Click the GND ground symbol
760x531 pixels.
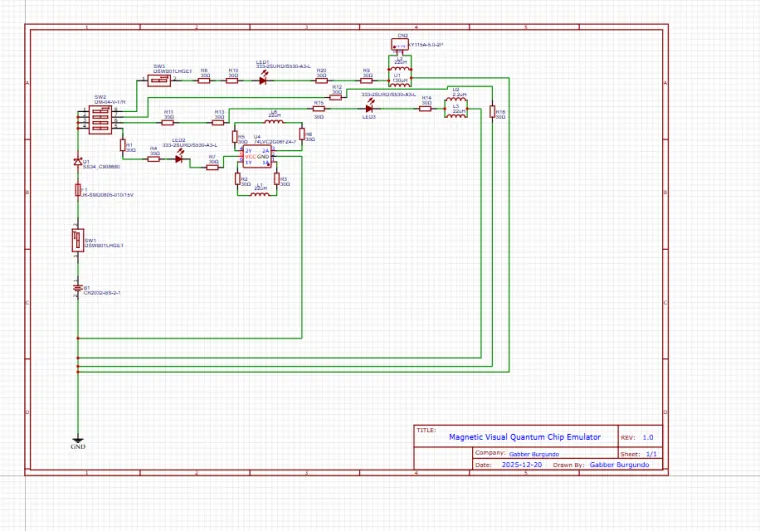pos(78,441)
